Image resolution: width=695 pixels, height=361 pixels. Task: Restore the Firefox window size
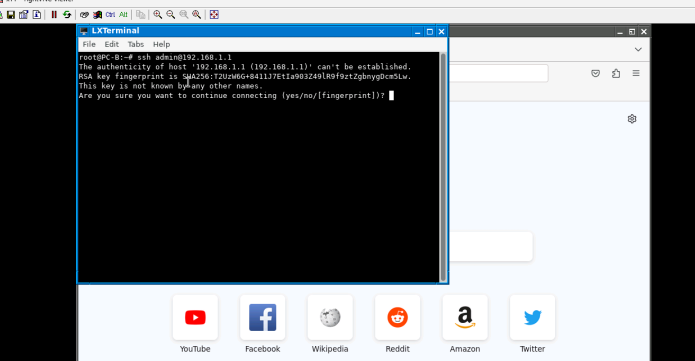point(632,31)
